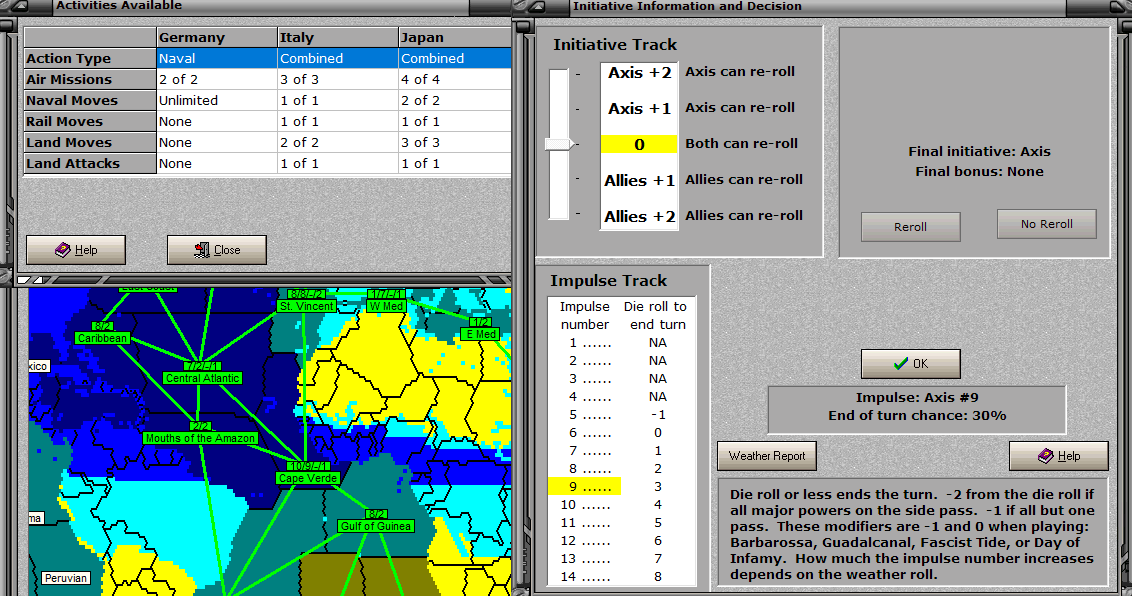Click Italy's Combined action type cell

point(338,58)
